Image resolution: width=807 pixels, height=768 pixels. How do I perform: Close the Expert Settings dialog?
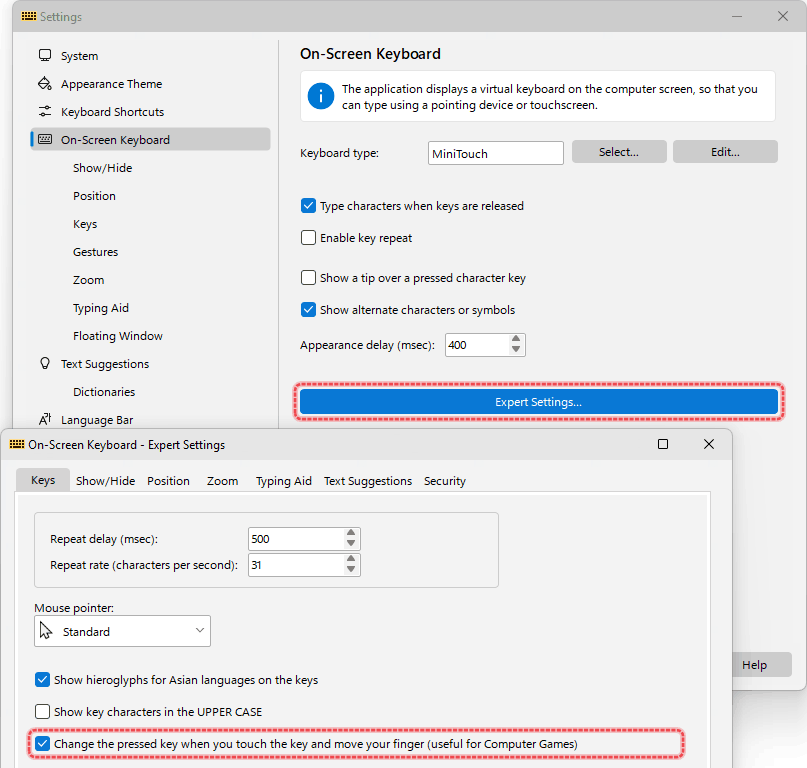(x=709, y=444)
